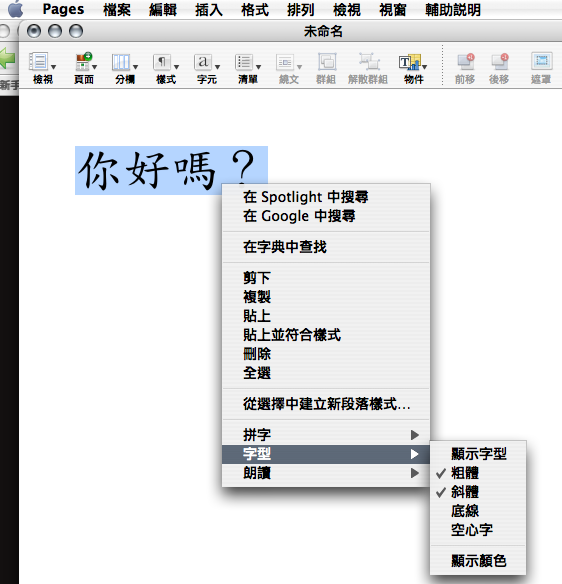The height and width of the screenshot is (584, 562).
Task: Click the 物件 objects toolbar icon
Action: tap(410, 62)
